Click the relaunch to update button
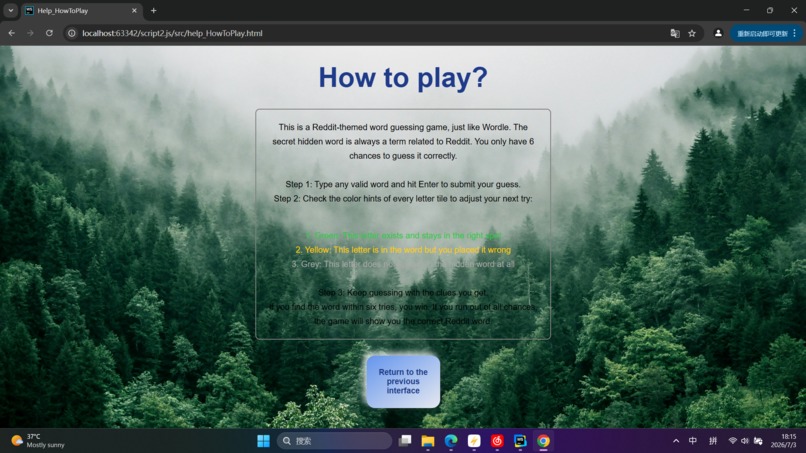The image size is (806, 453). (x=762, y=33)
